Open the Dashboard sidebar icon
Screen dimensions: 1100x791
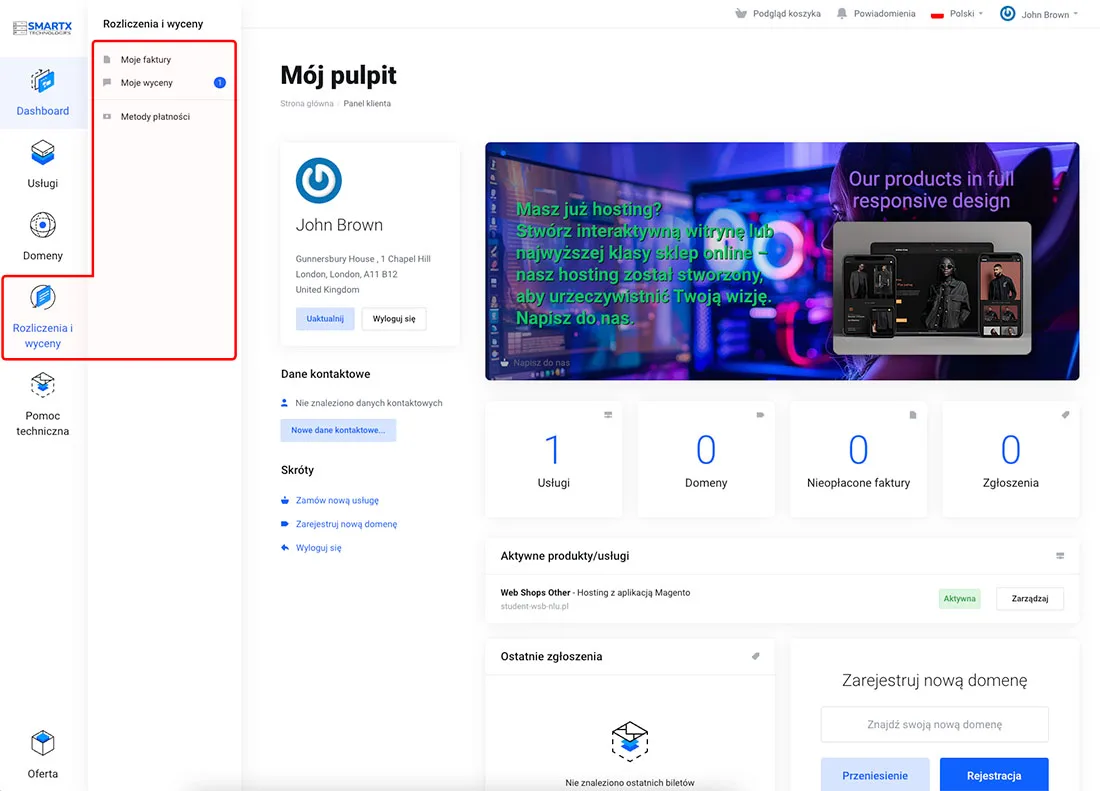click(x=43, y=81)
